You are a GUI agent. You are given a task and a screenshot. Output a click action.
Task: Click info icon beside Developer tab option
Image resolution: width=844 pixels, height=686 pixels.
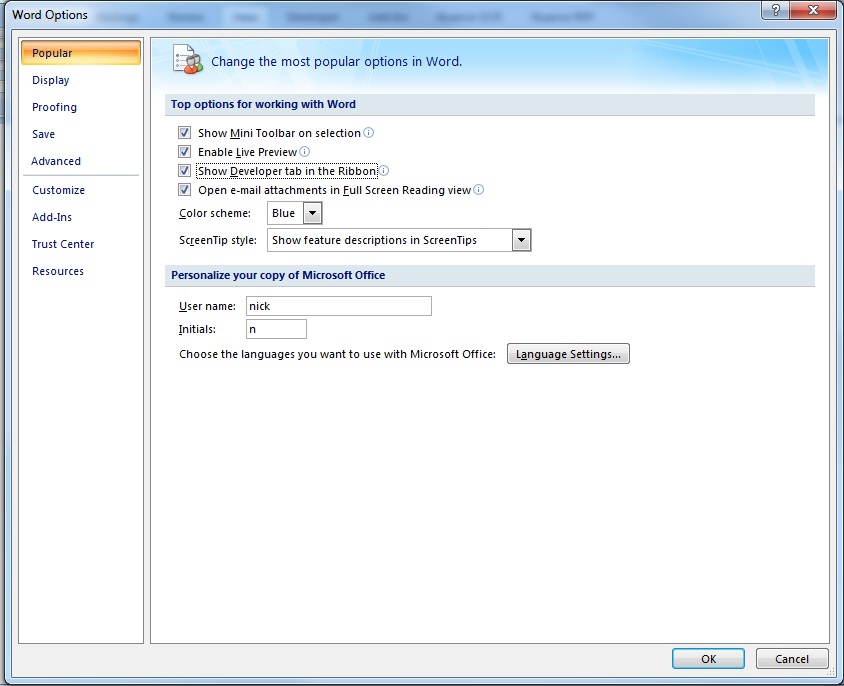point(384,171)
